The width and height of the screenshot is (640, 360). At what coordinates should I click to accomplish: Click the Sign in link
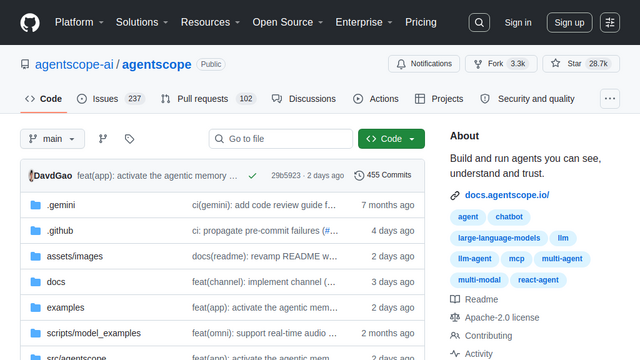tap(518, 22)
